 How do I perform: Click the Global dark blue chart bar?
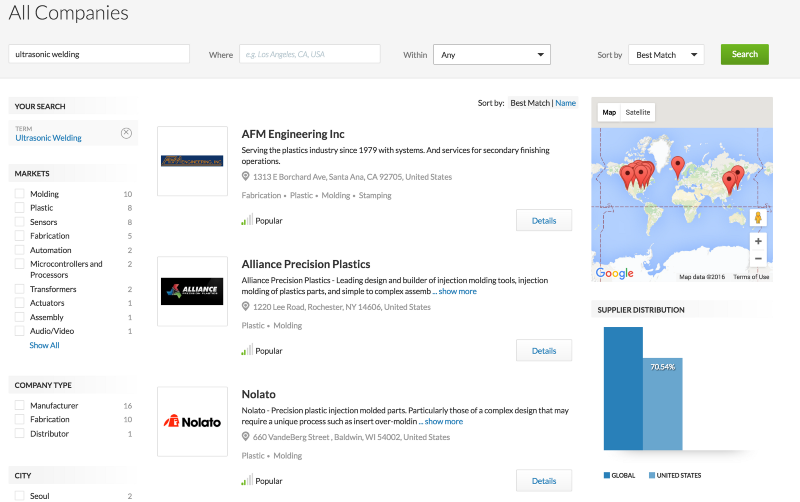tap(623, 388)
